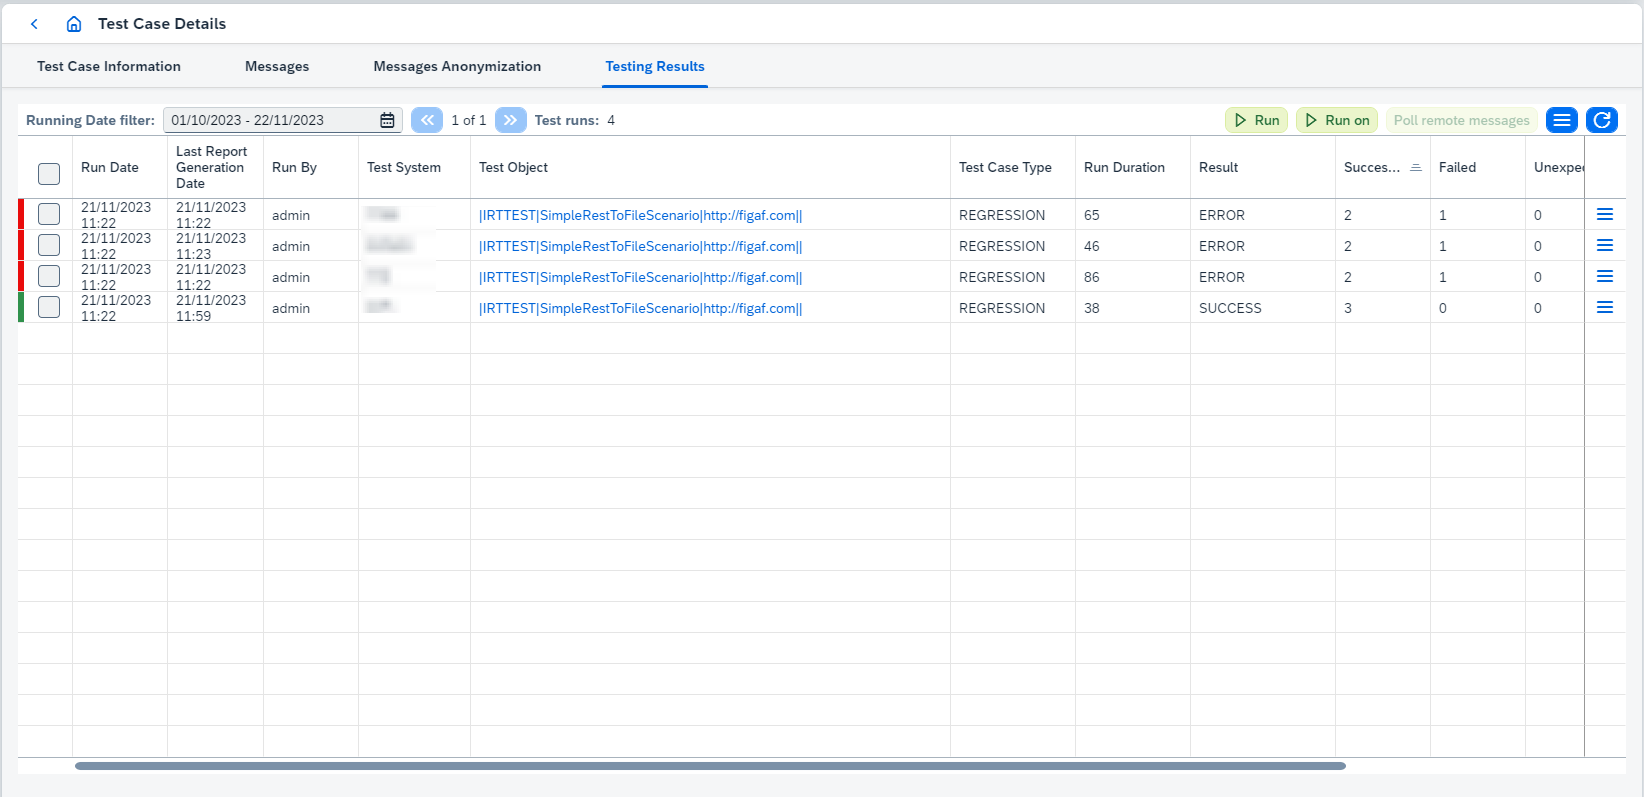Open row menu for run duration 86
Screen dimensions: 1644x797
click(1605, 276)
